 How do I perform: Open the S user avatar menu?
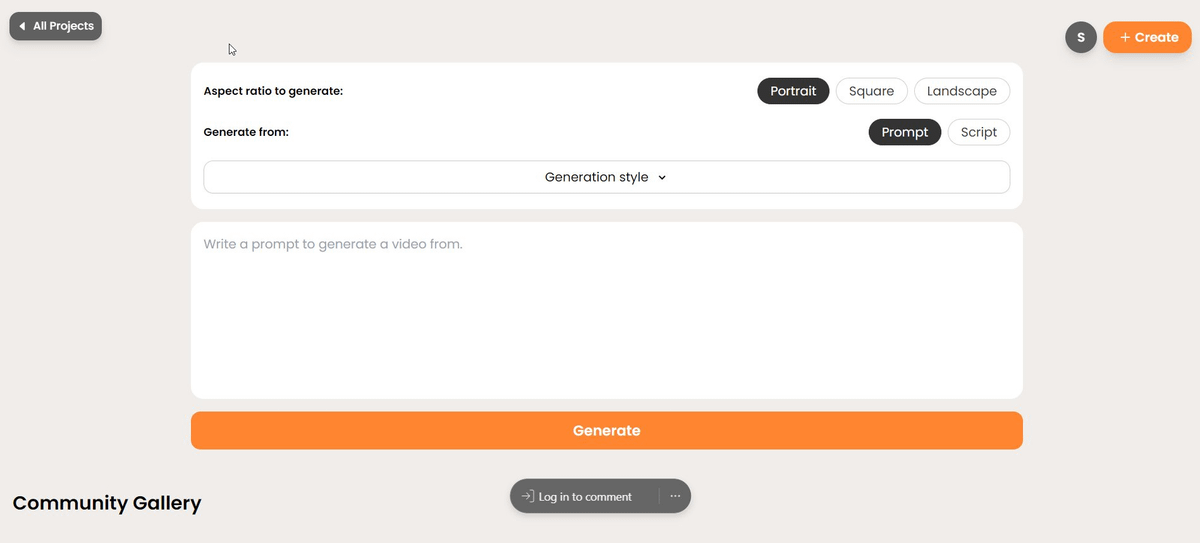(1081, 37)
